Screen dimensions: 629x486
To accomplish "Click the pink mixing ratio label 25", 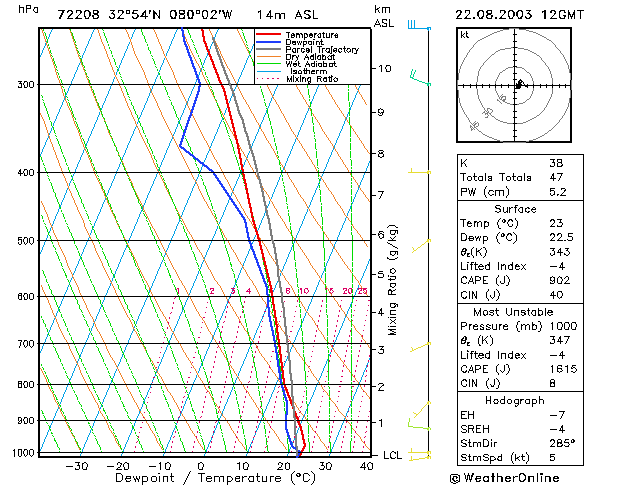I will (x=362, y=291).
